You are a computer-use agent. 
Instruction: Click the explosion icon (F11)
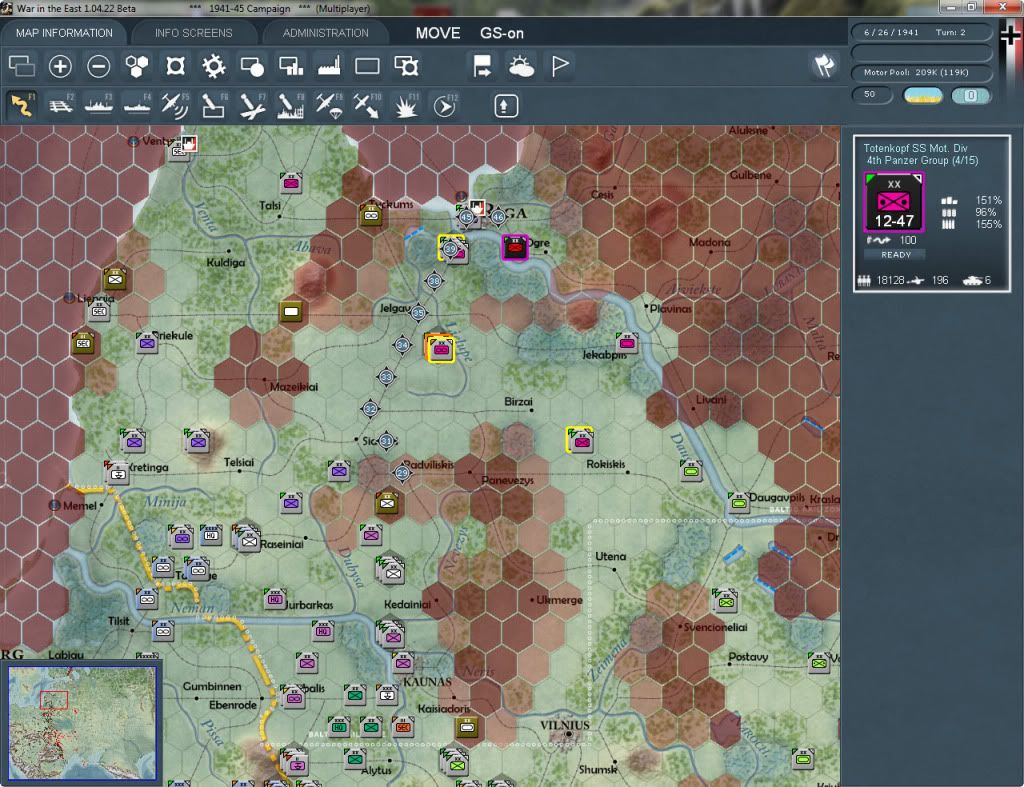coord(406,106)
